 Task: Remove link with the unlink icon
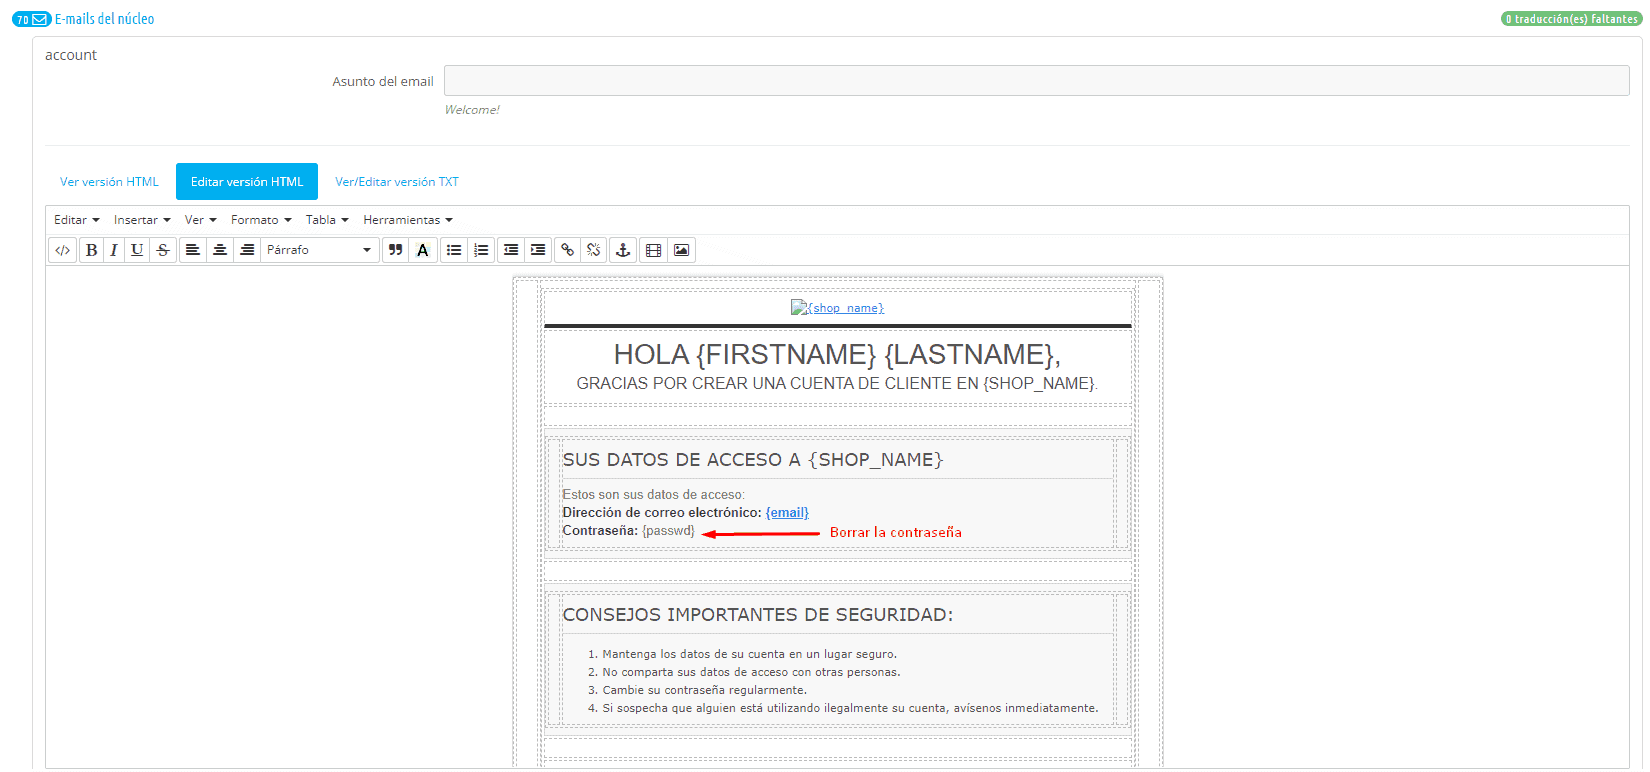(x=594, y=250)
